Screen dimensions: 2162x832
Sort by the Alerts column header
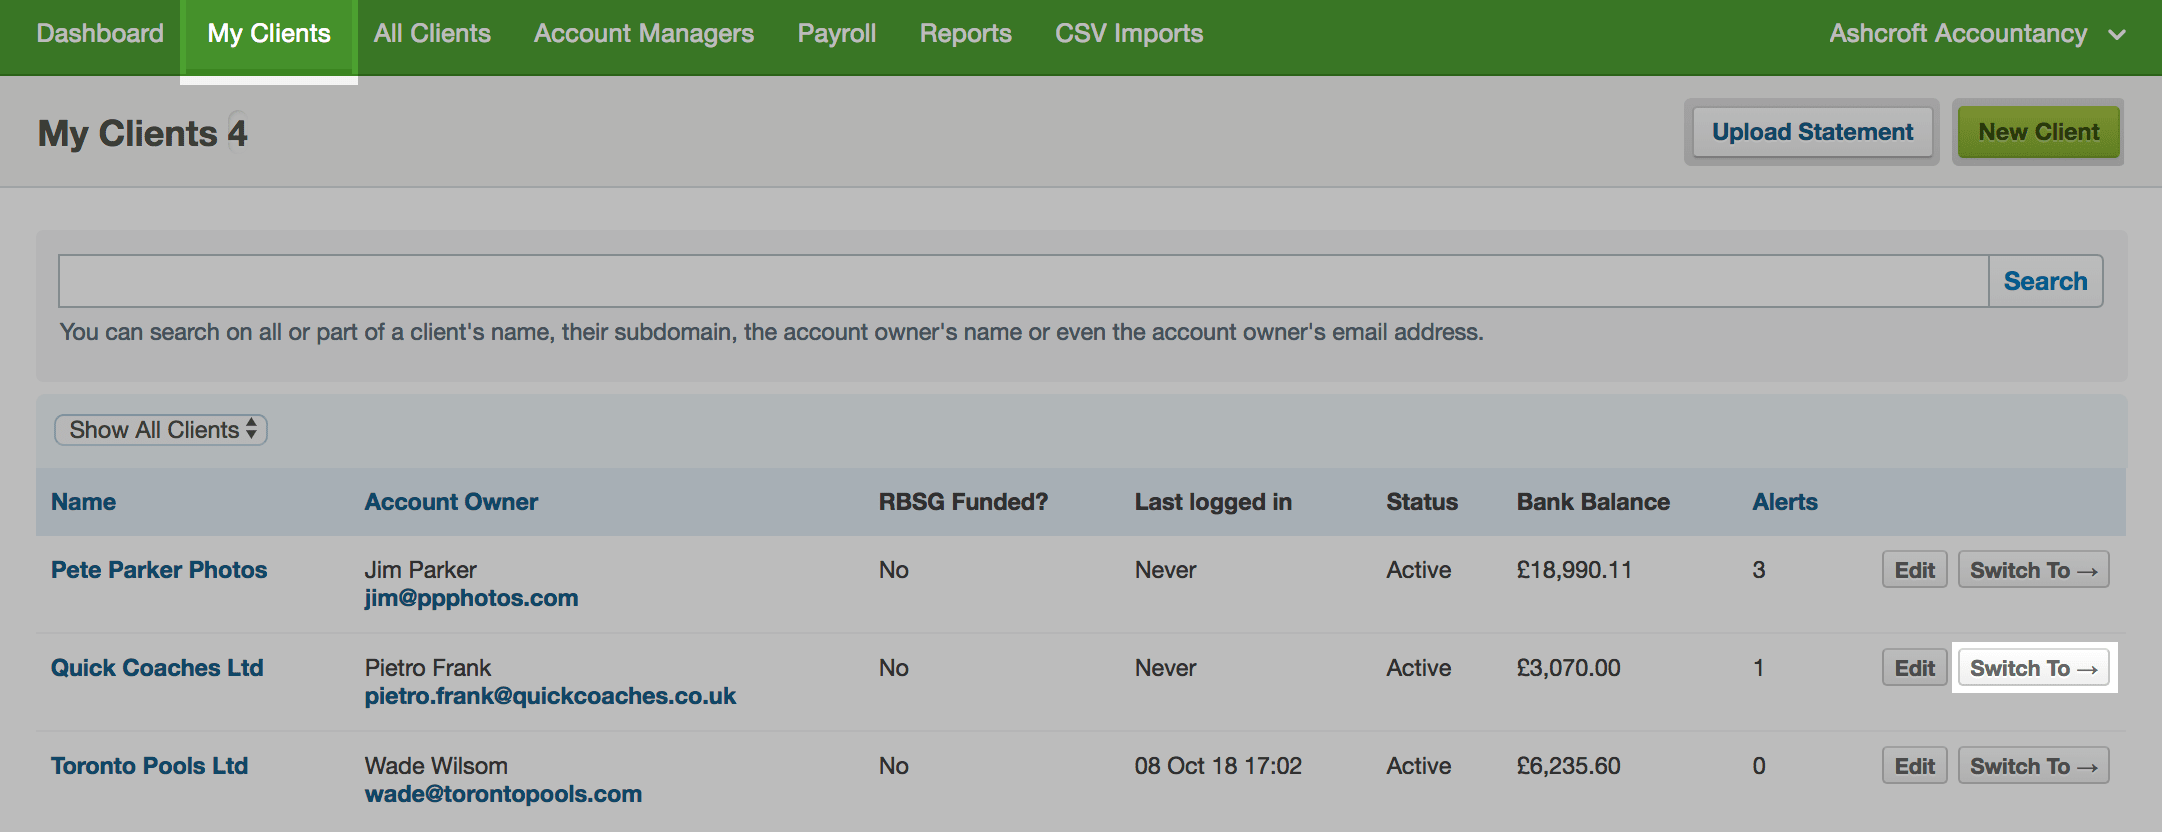(x=1785, y=502)
